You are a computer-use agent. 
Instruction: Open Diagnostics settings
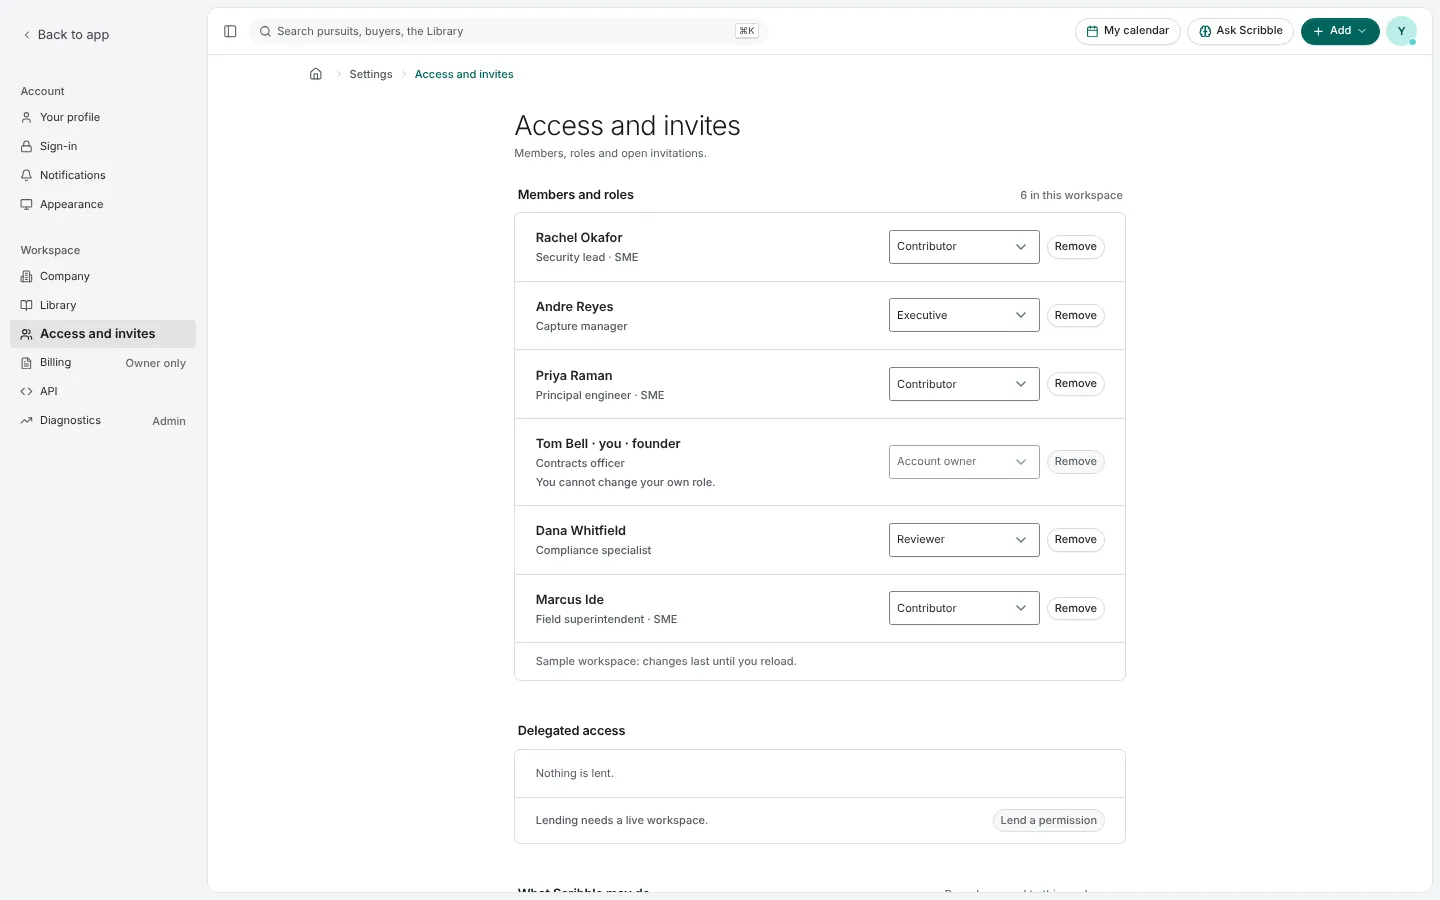(x=103, y=420)
